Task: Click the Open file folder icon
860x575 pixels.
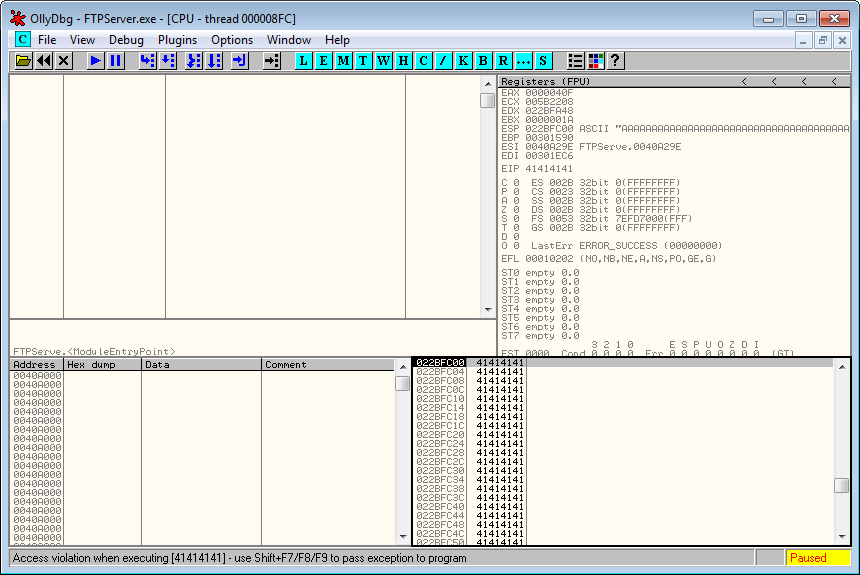Action: (24, 61)
